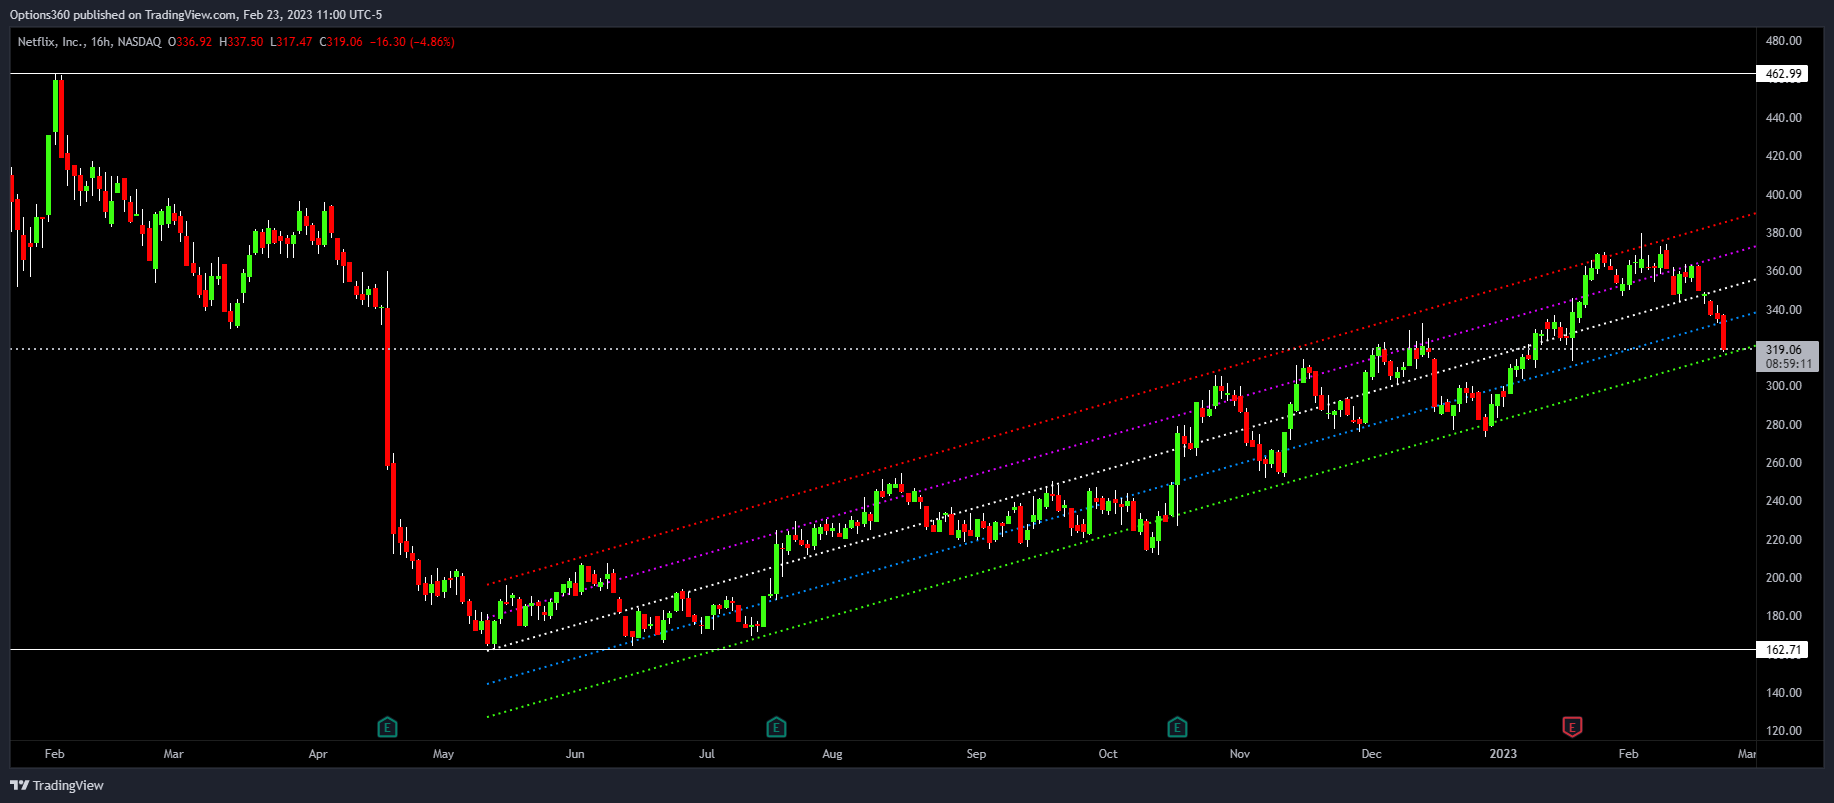Click the Netflix, Inc. symbol title
Image resolution: width=1834 pixels, height=803 pixels.
click(x=51, y=42)
